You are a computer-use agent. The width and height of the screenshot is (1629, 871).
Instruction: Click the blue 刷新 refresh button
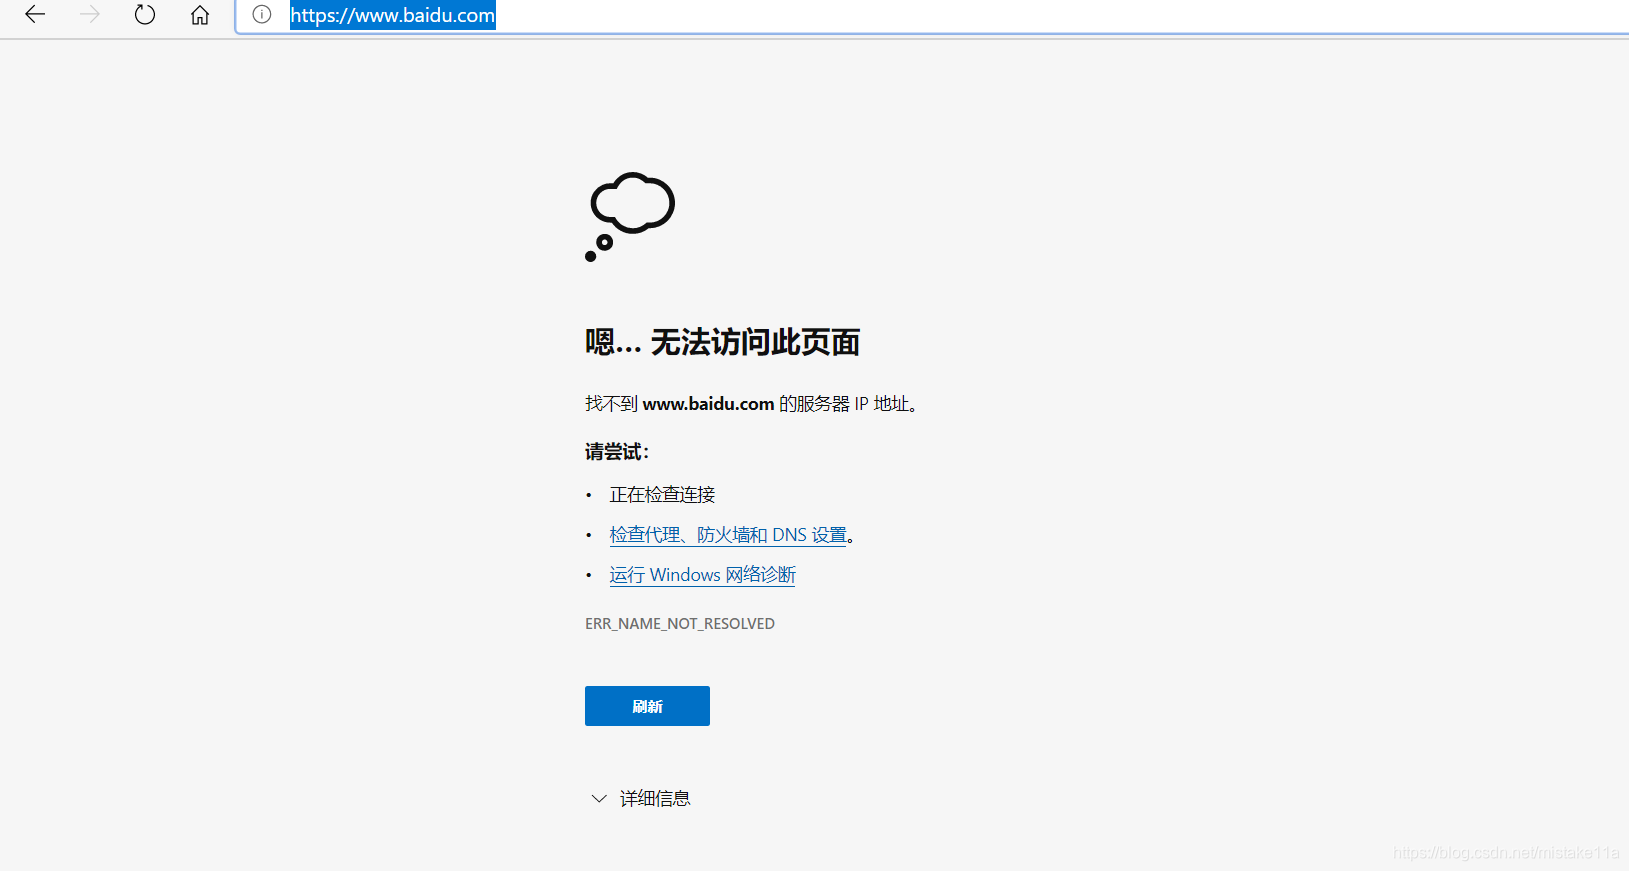(647, 706)
